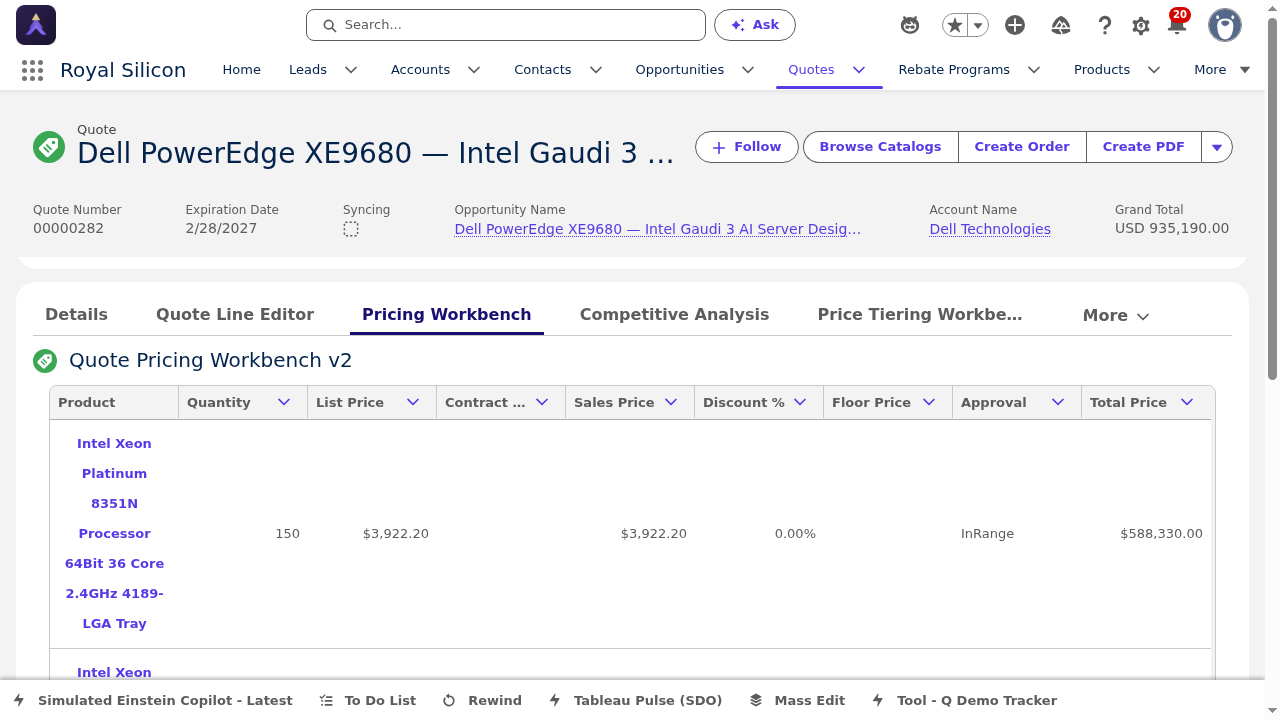Click the Create Order button
Viewport: 1280px width, 720px height.
(x=1022, y=147)
